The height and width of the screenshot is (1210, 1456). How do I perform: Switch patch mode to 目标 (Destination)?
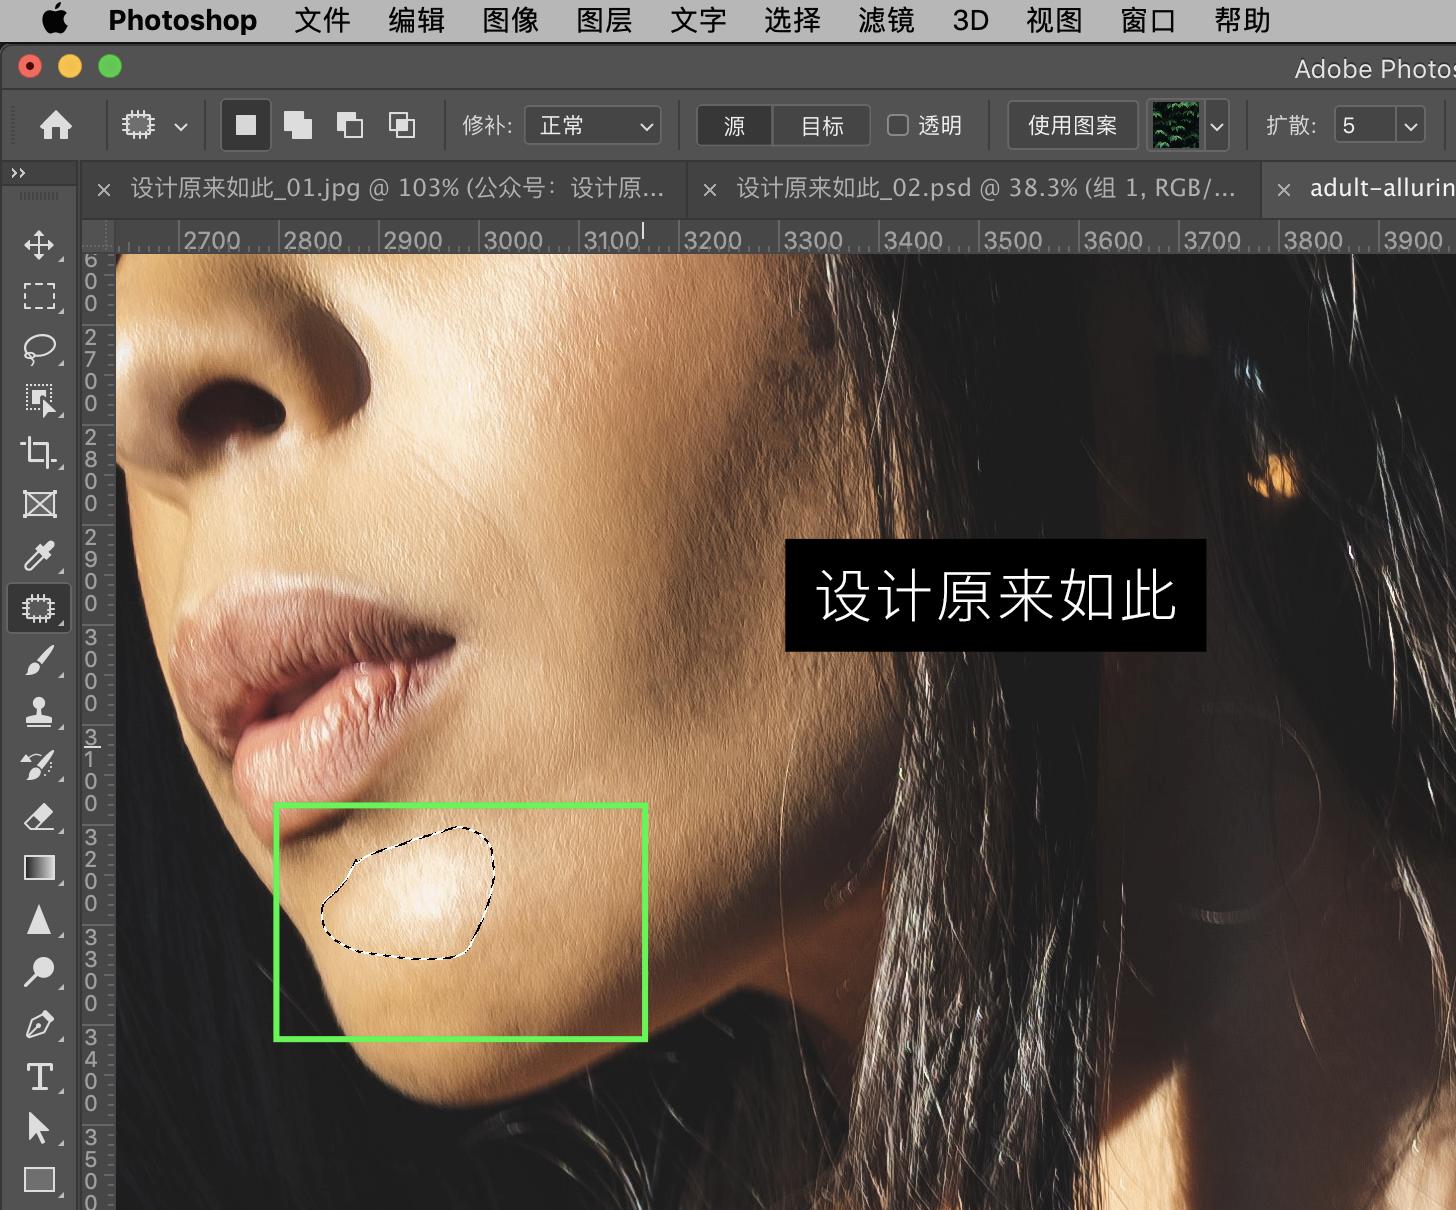click(x=820, y=125)
